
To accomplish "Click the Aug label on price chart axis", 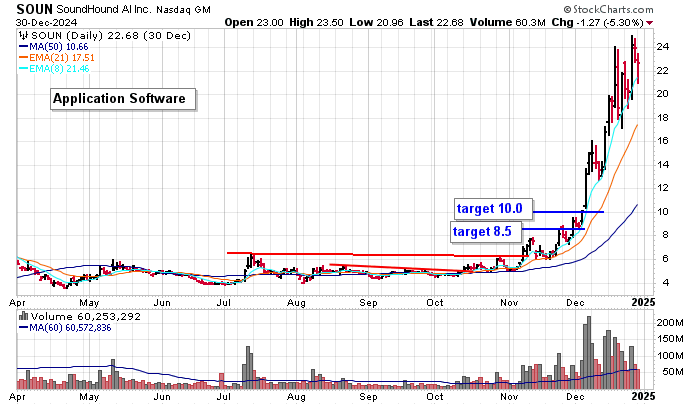I will [x=296, y=303].
